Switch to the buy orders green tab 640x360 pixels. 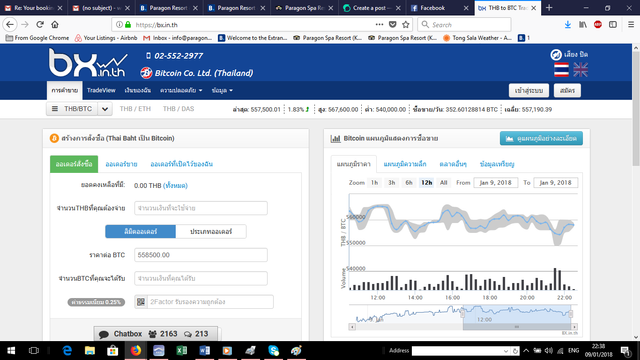74,164
